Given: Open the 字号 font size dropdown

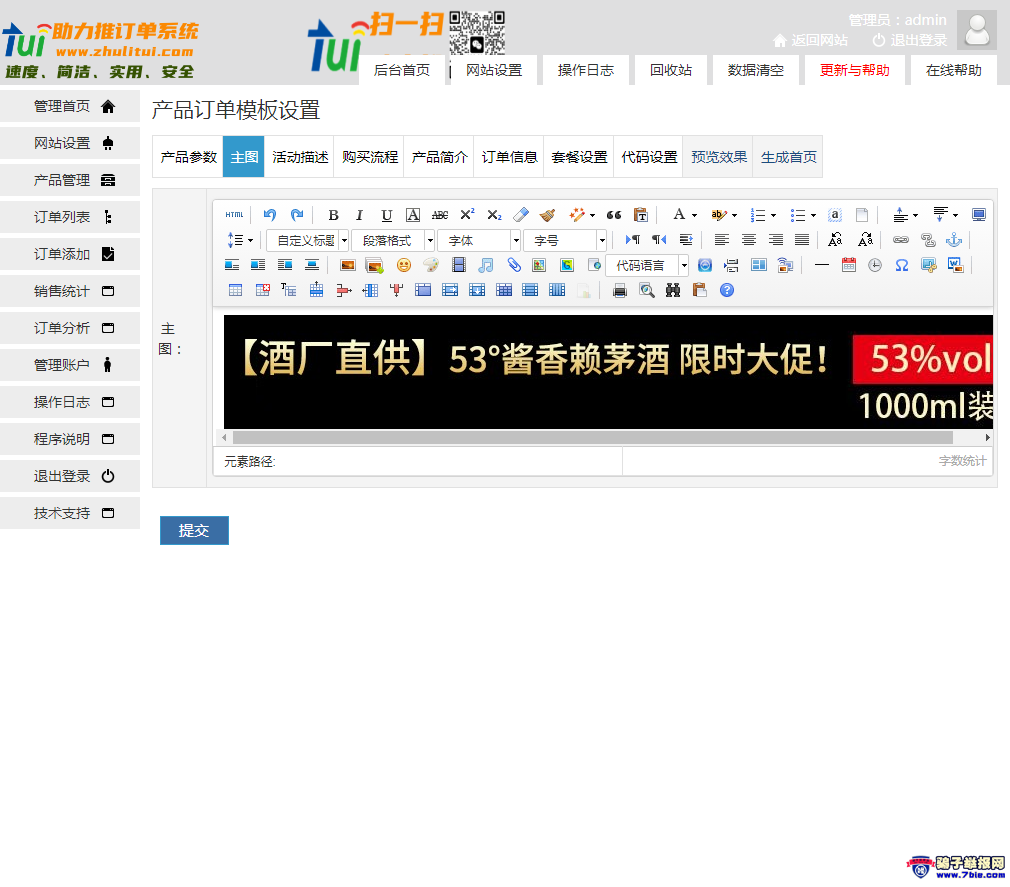Looking at the screenshot, I should point(565,240).
